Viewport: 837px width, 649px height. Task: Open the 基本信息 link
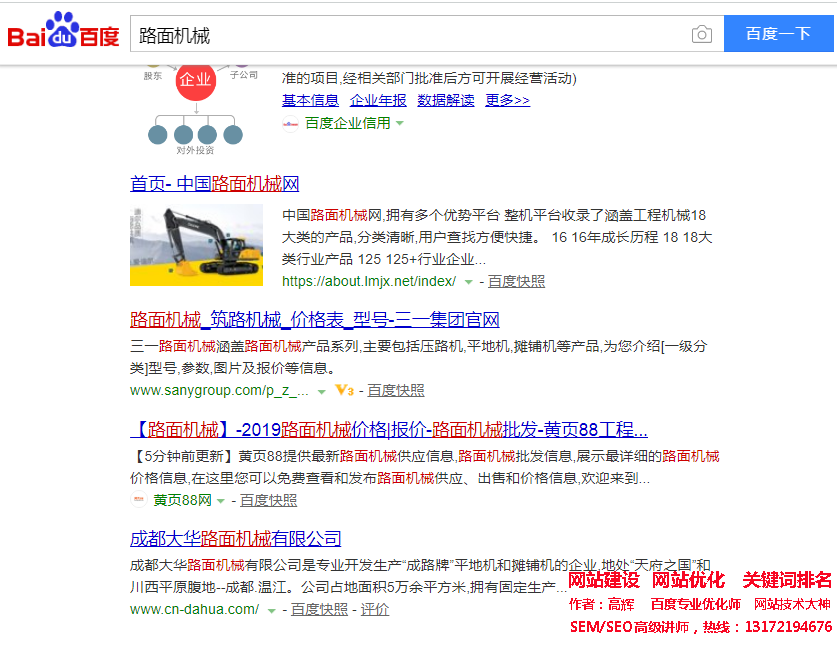coord(310,100)
